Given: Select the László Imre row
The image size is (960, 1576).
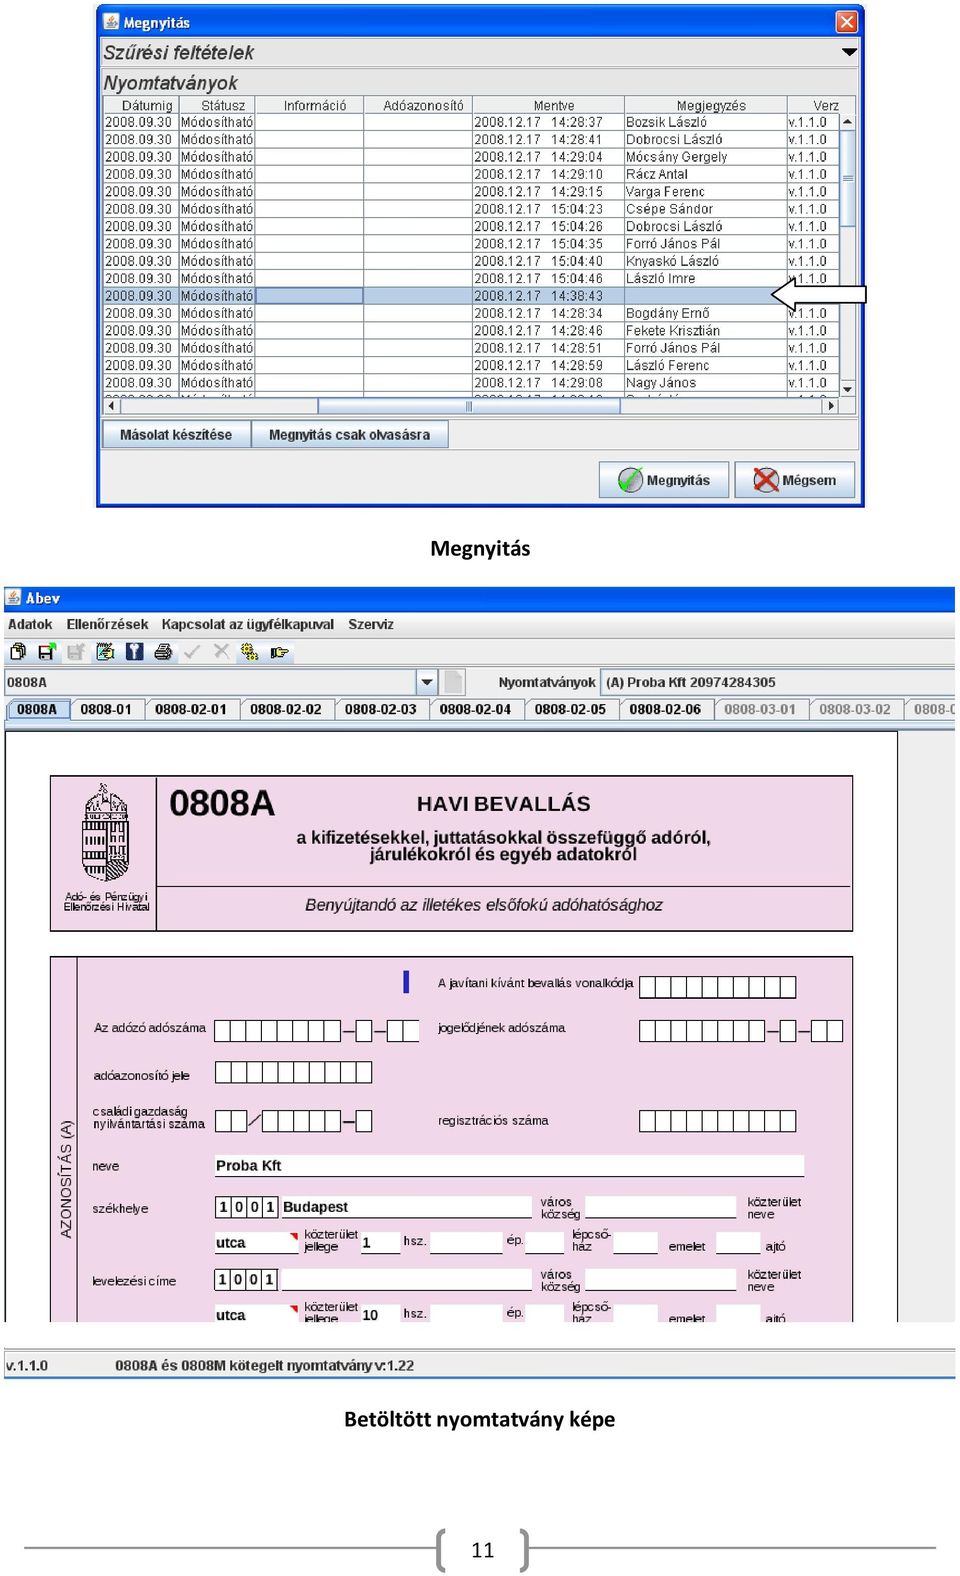Looking at the screenshot, I should (x=471, y=279).
